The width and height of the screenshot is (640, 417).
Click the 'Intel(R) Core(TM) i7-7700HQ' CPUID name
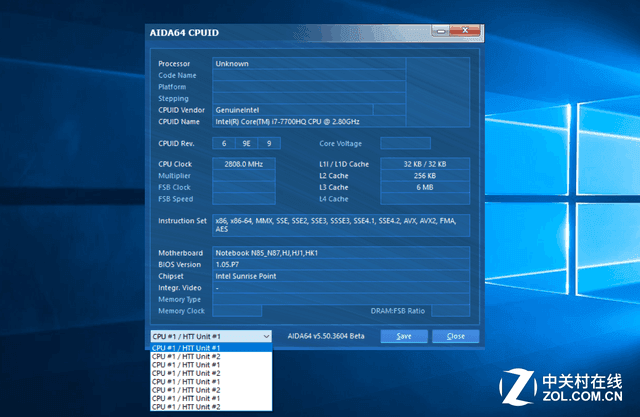(x=287, y=122)
